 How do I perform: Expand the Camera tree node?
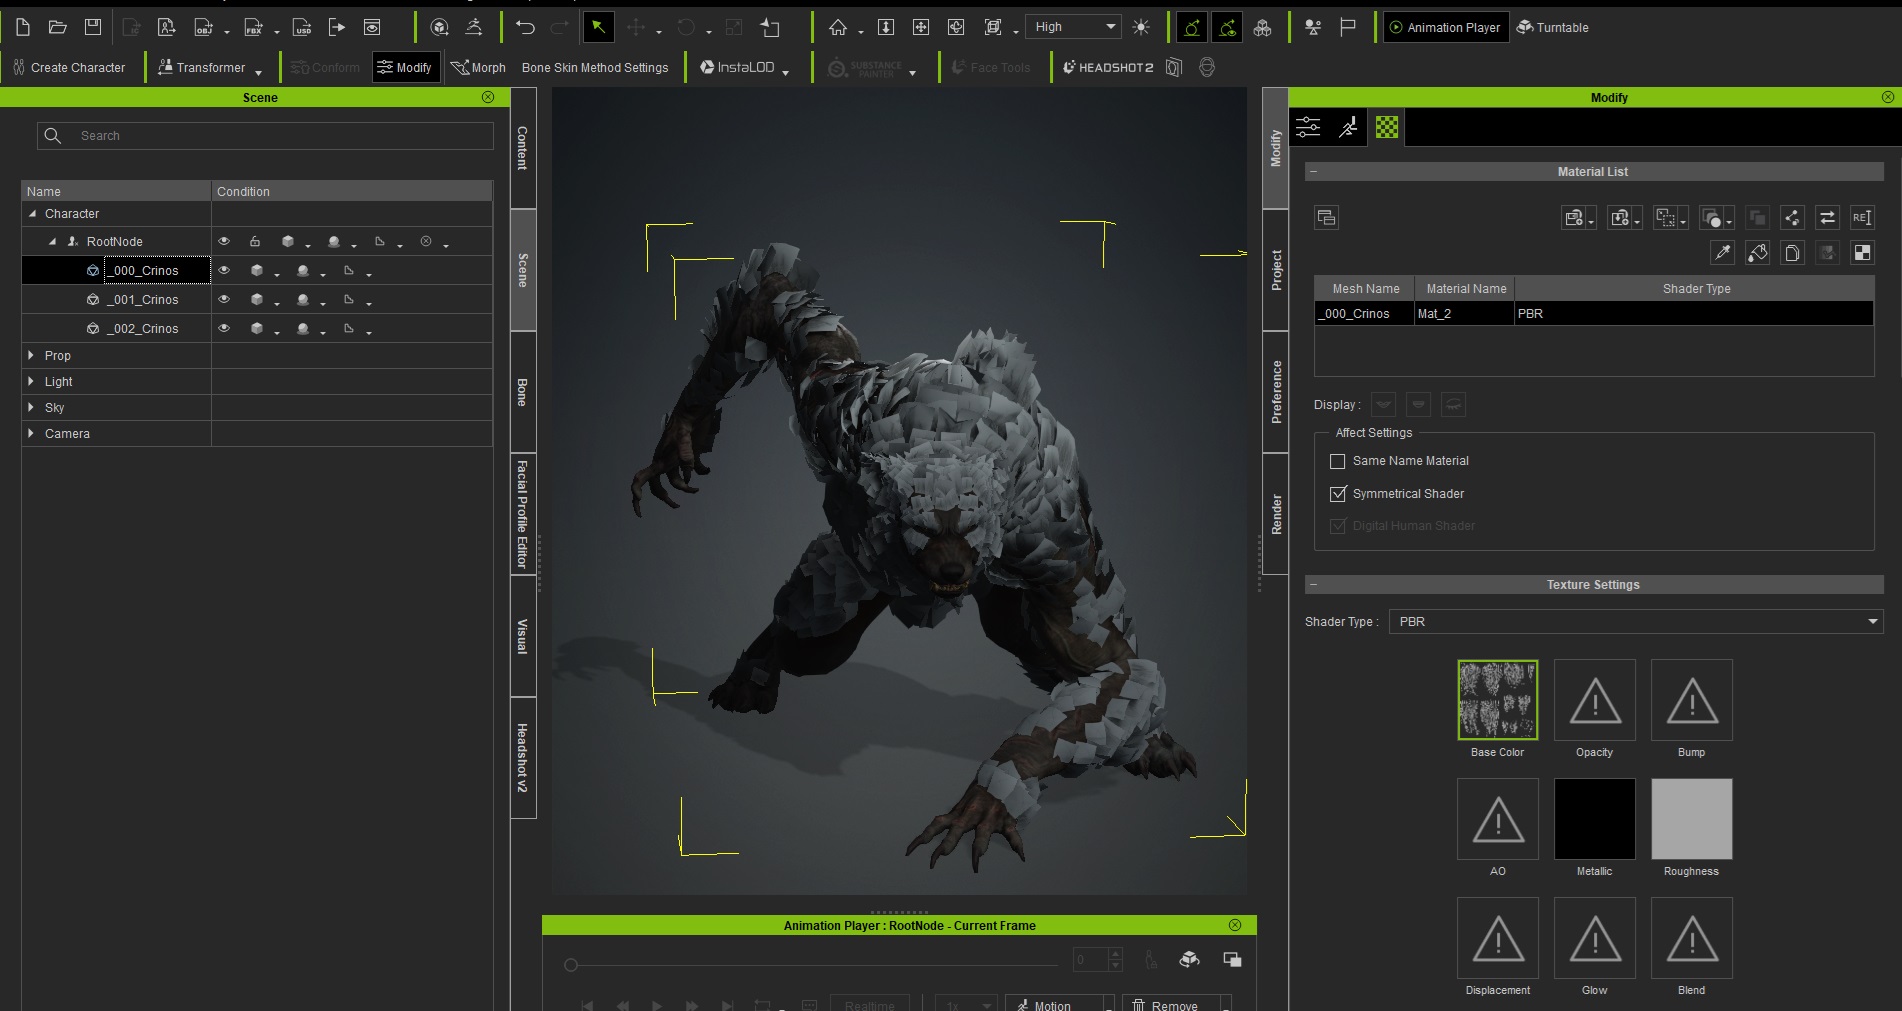tap(31, 433)
